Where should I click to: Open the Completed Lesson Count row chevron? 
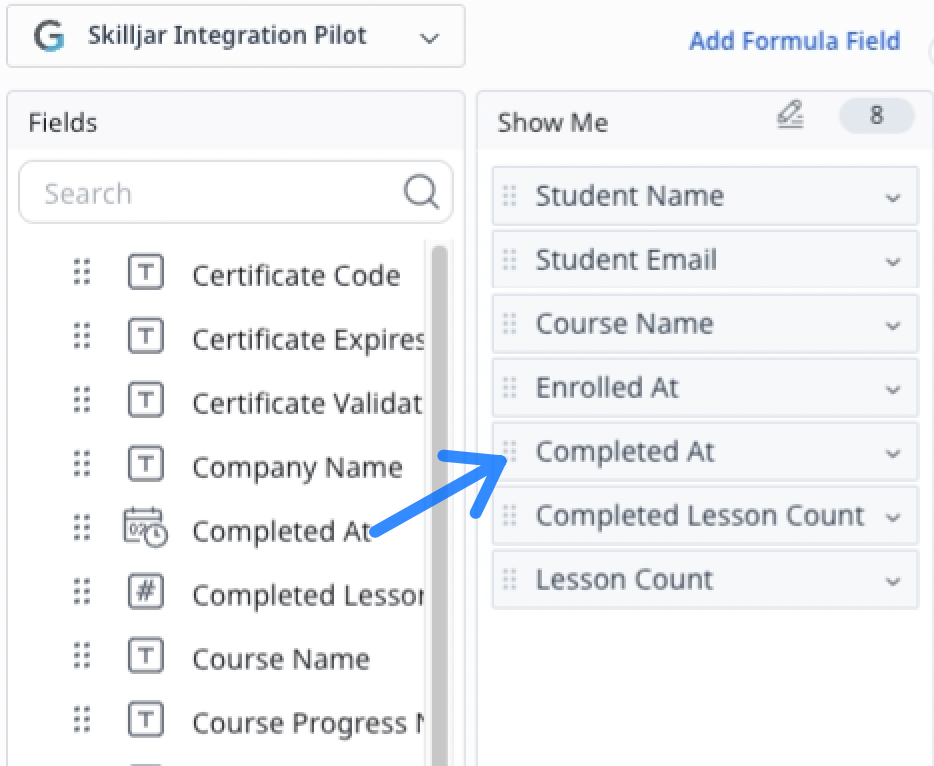pyautogui.click(x=892, y=518)
